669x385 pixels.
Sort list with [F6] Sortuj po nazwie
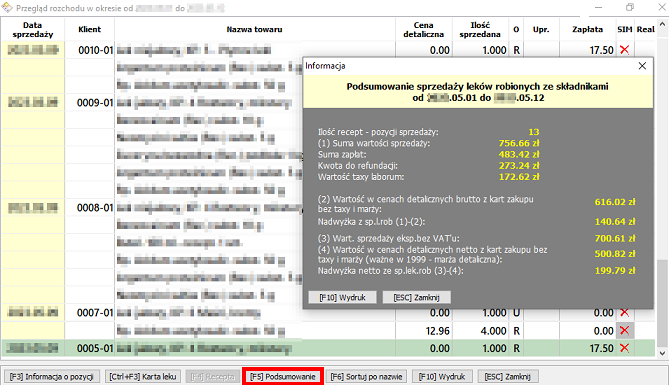click(x=366, y=376)
